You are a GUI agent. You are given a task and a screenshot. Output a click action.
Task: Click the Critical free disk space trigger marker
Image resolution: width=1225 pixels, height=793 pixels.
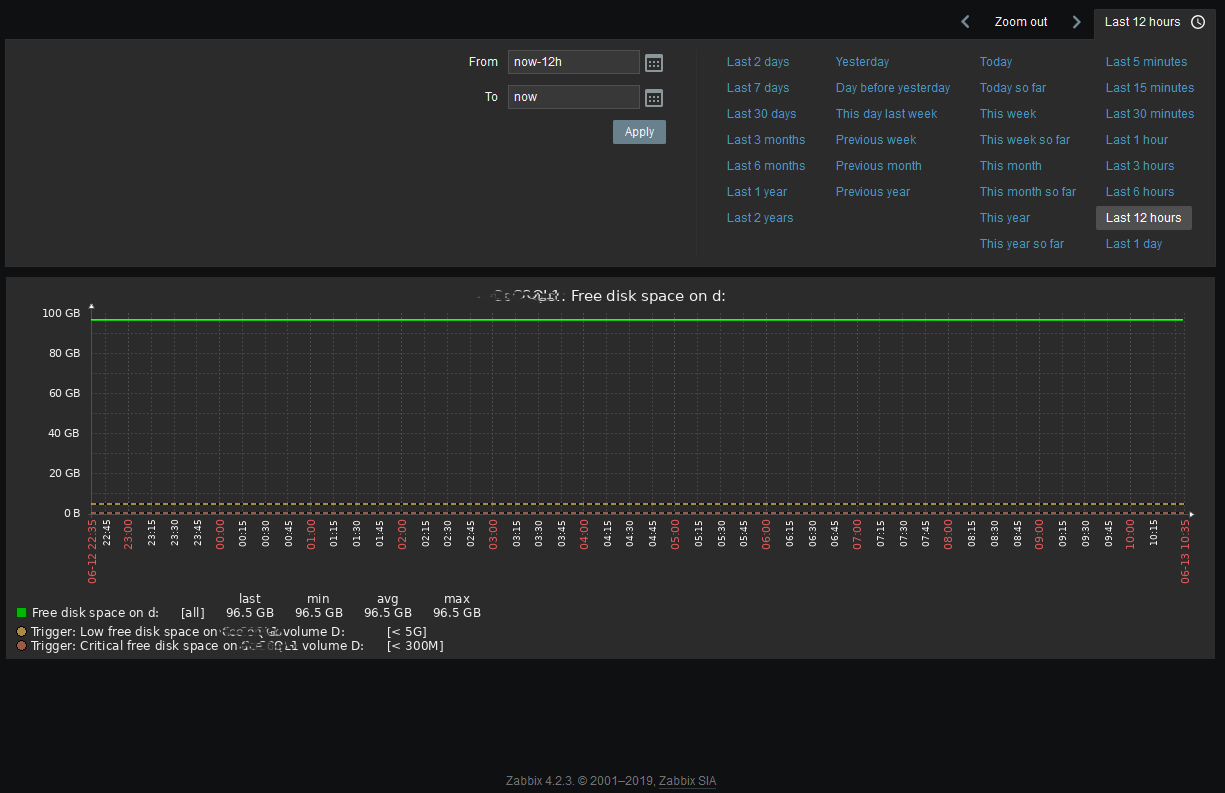click(22, 646)
